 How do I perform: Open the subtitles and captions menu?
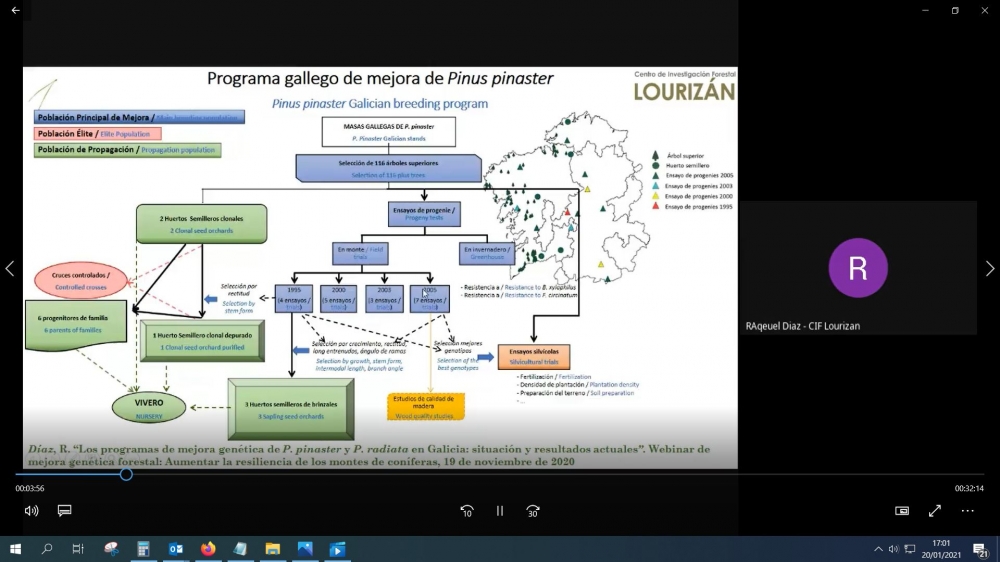click(x=65, y=511)
